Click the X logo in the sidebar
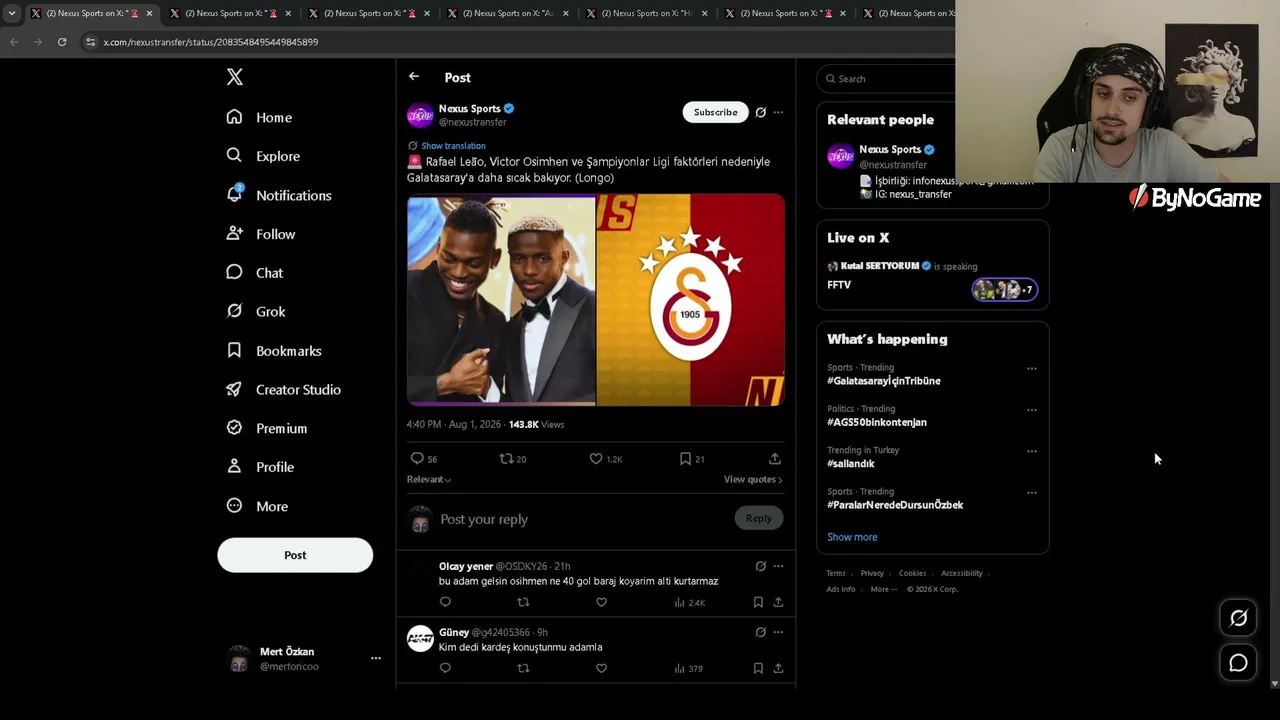This screenshot has height=720, width=1280. [x=234, y=77]
